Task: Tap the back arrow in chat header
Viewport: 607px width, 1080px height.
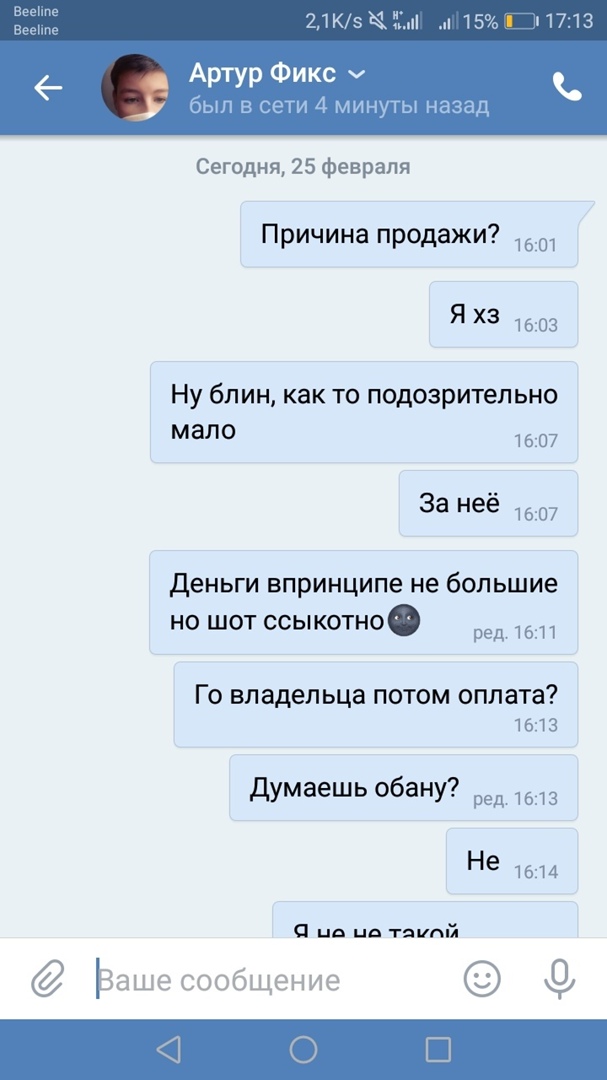Action: click(48, 87)
